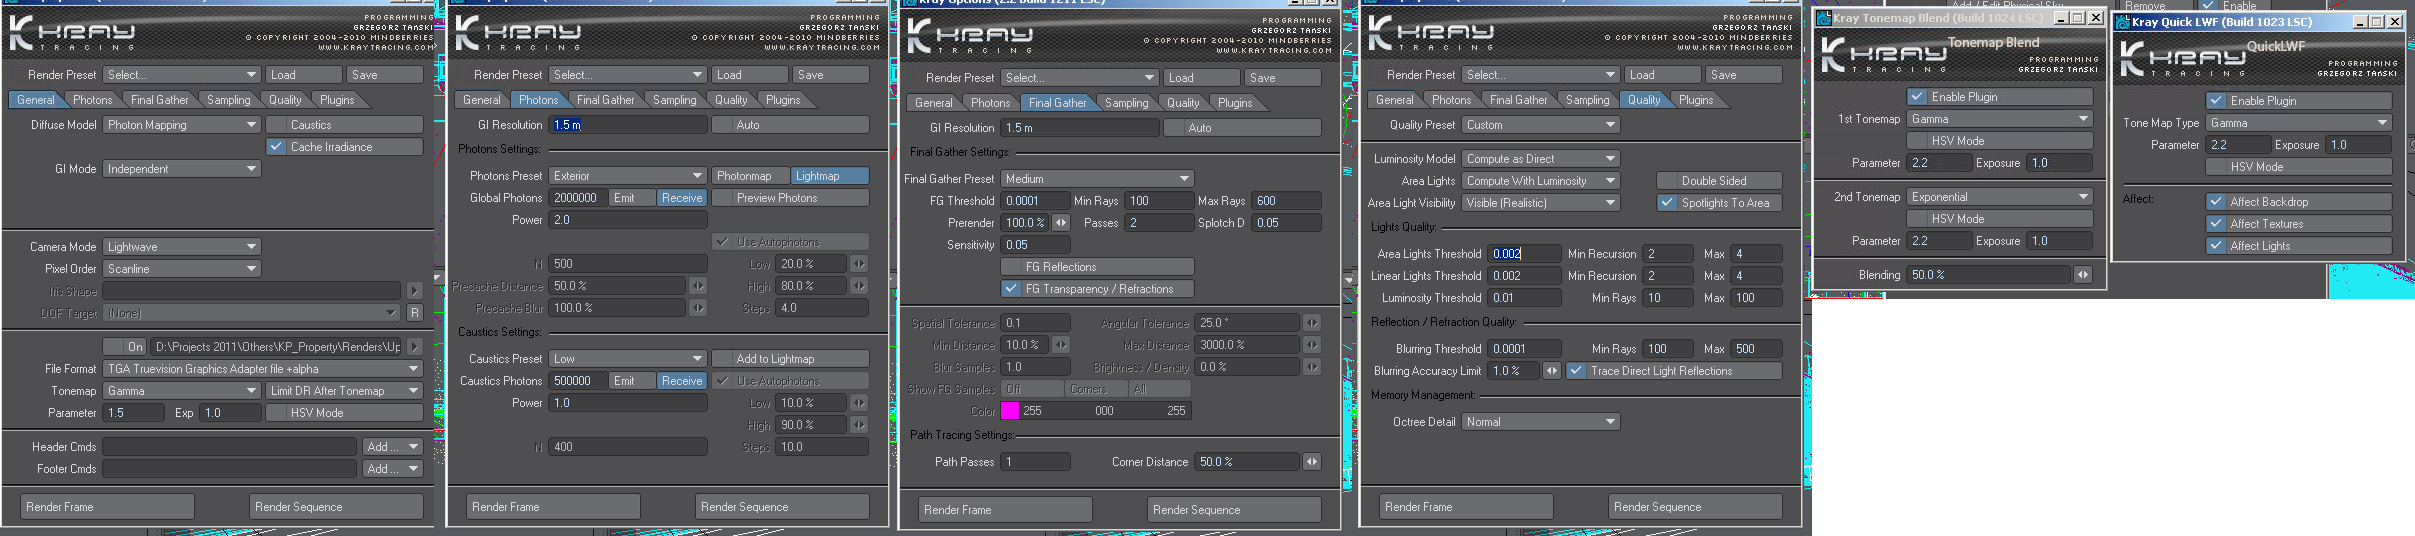Click the Blurring Accuracy Limit spinner arrows
The height and width of the screenshot is (536, 2415).
click(1551, 371)
